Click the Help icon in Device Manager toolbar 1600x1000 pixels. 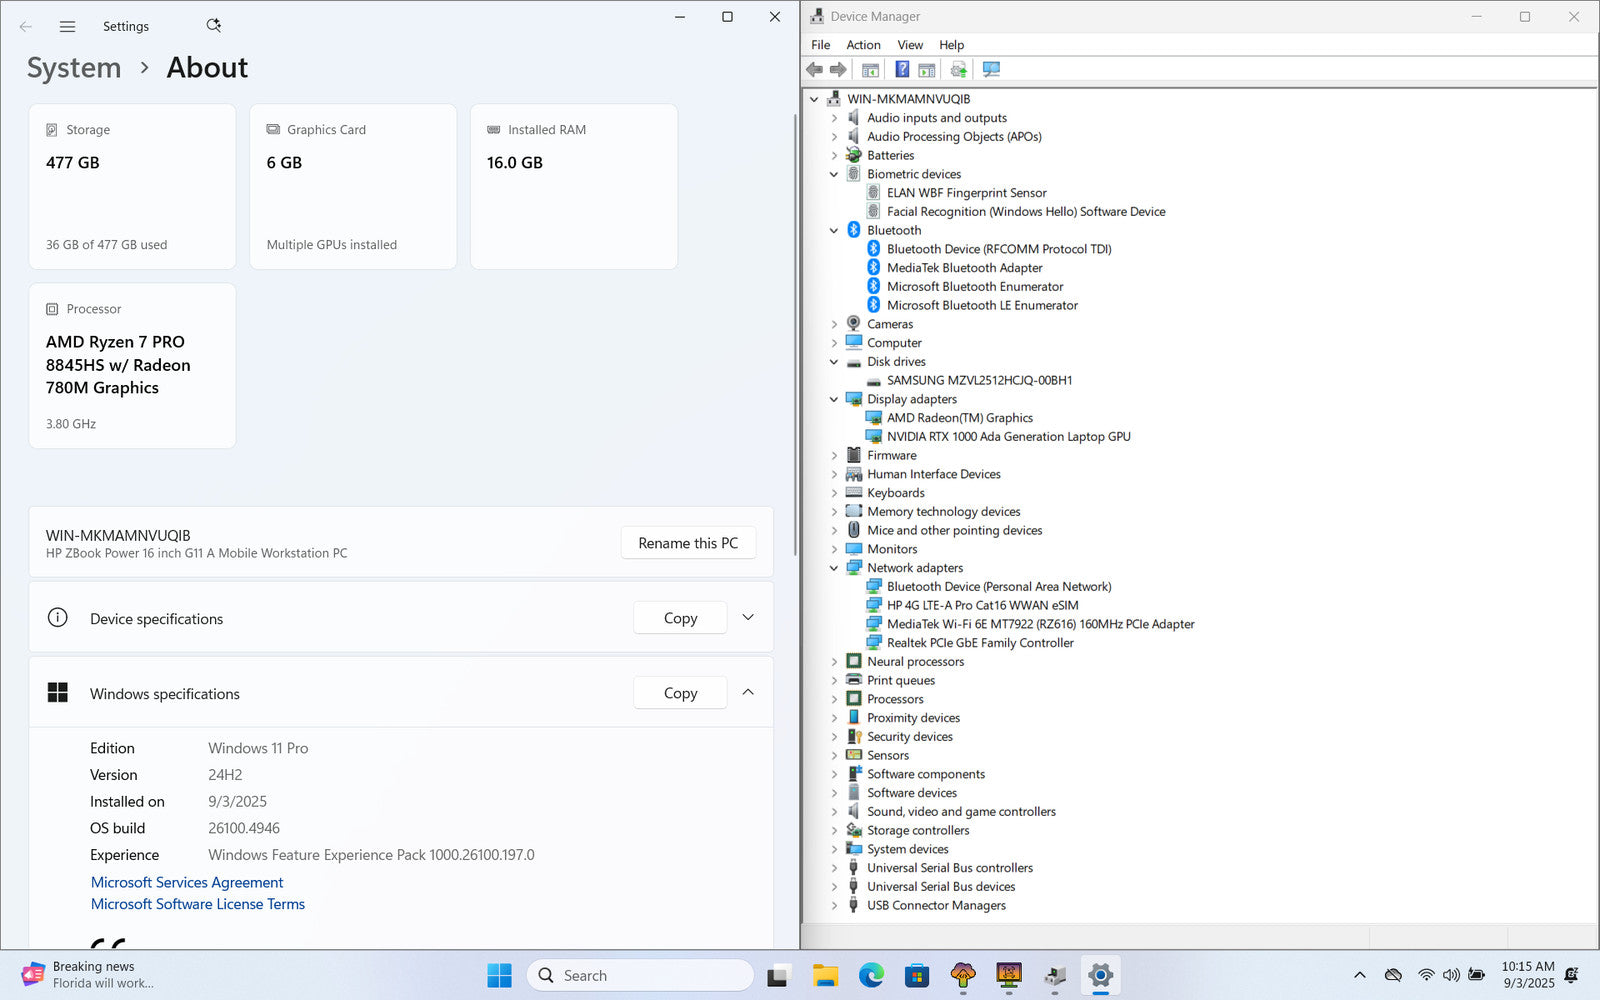tap(902, 69)
